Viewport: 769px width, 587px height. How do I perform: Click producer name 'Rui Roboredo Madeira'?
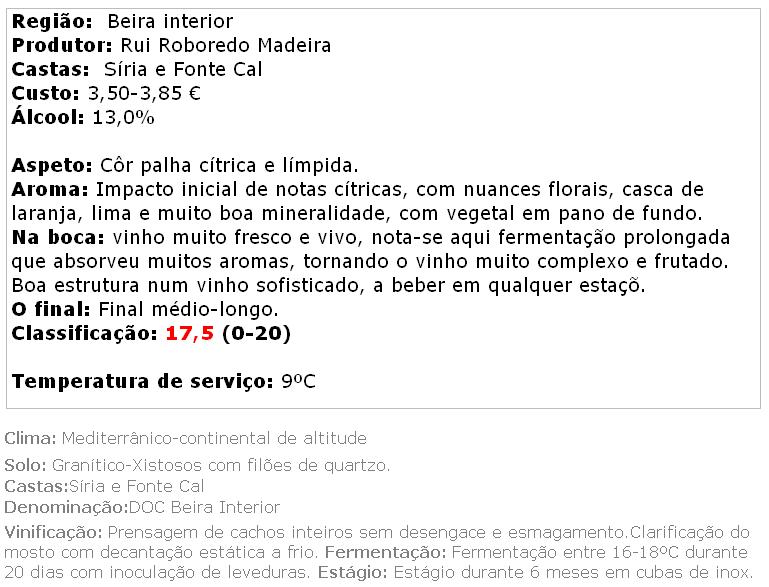coord(226,45)
